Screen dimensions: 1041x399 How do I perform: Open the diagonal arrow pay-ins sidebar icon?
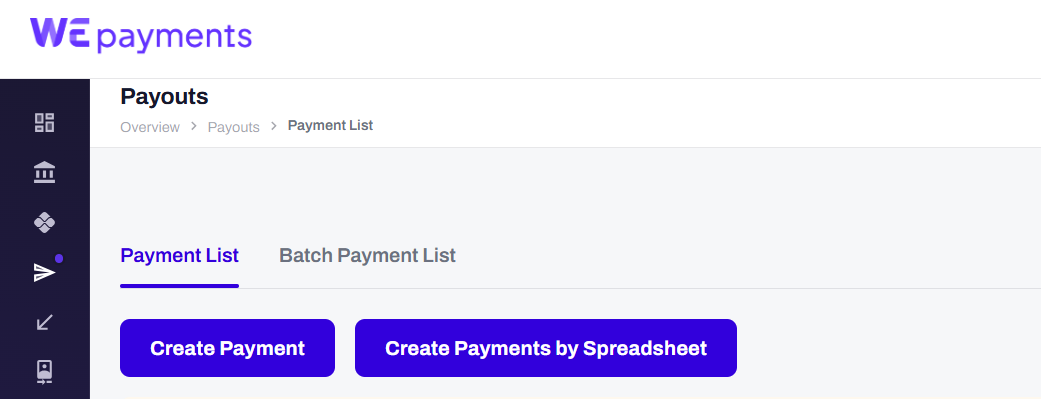44,323
